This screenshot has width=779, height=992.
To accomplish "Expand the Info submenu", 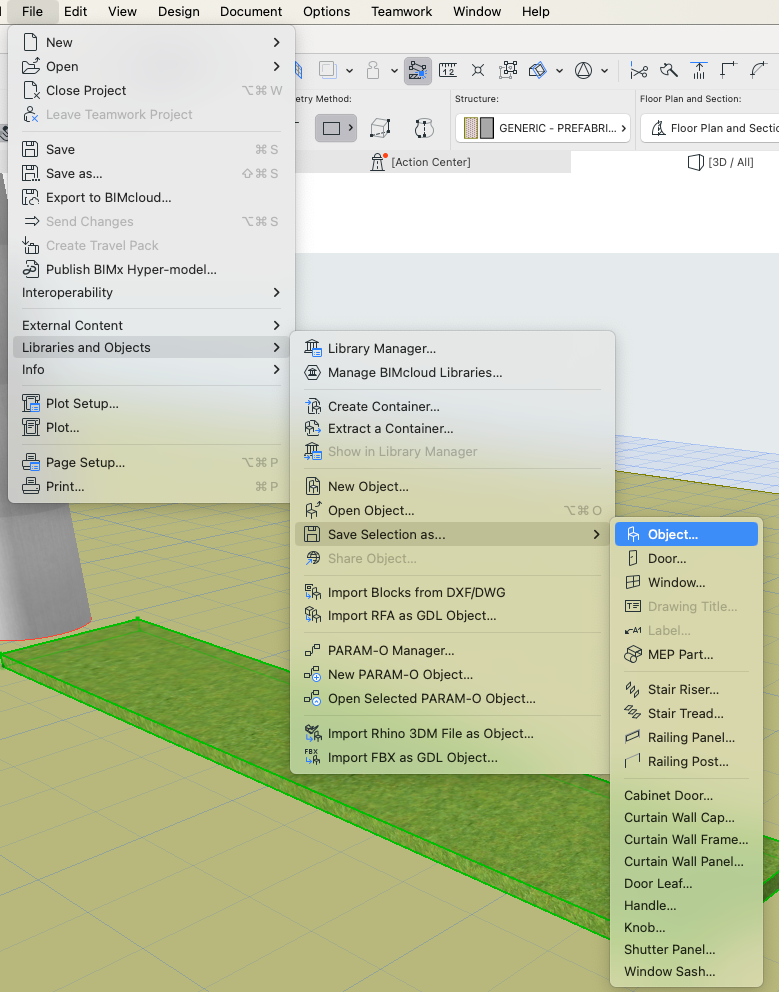I will click(x=151, y=369).
